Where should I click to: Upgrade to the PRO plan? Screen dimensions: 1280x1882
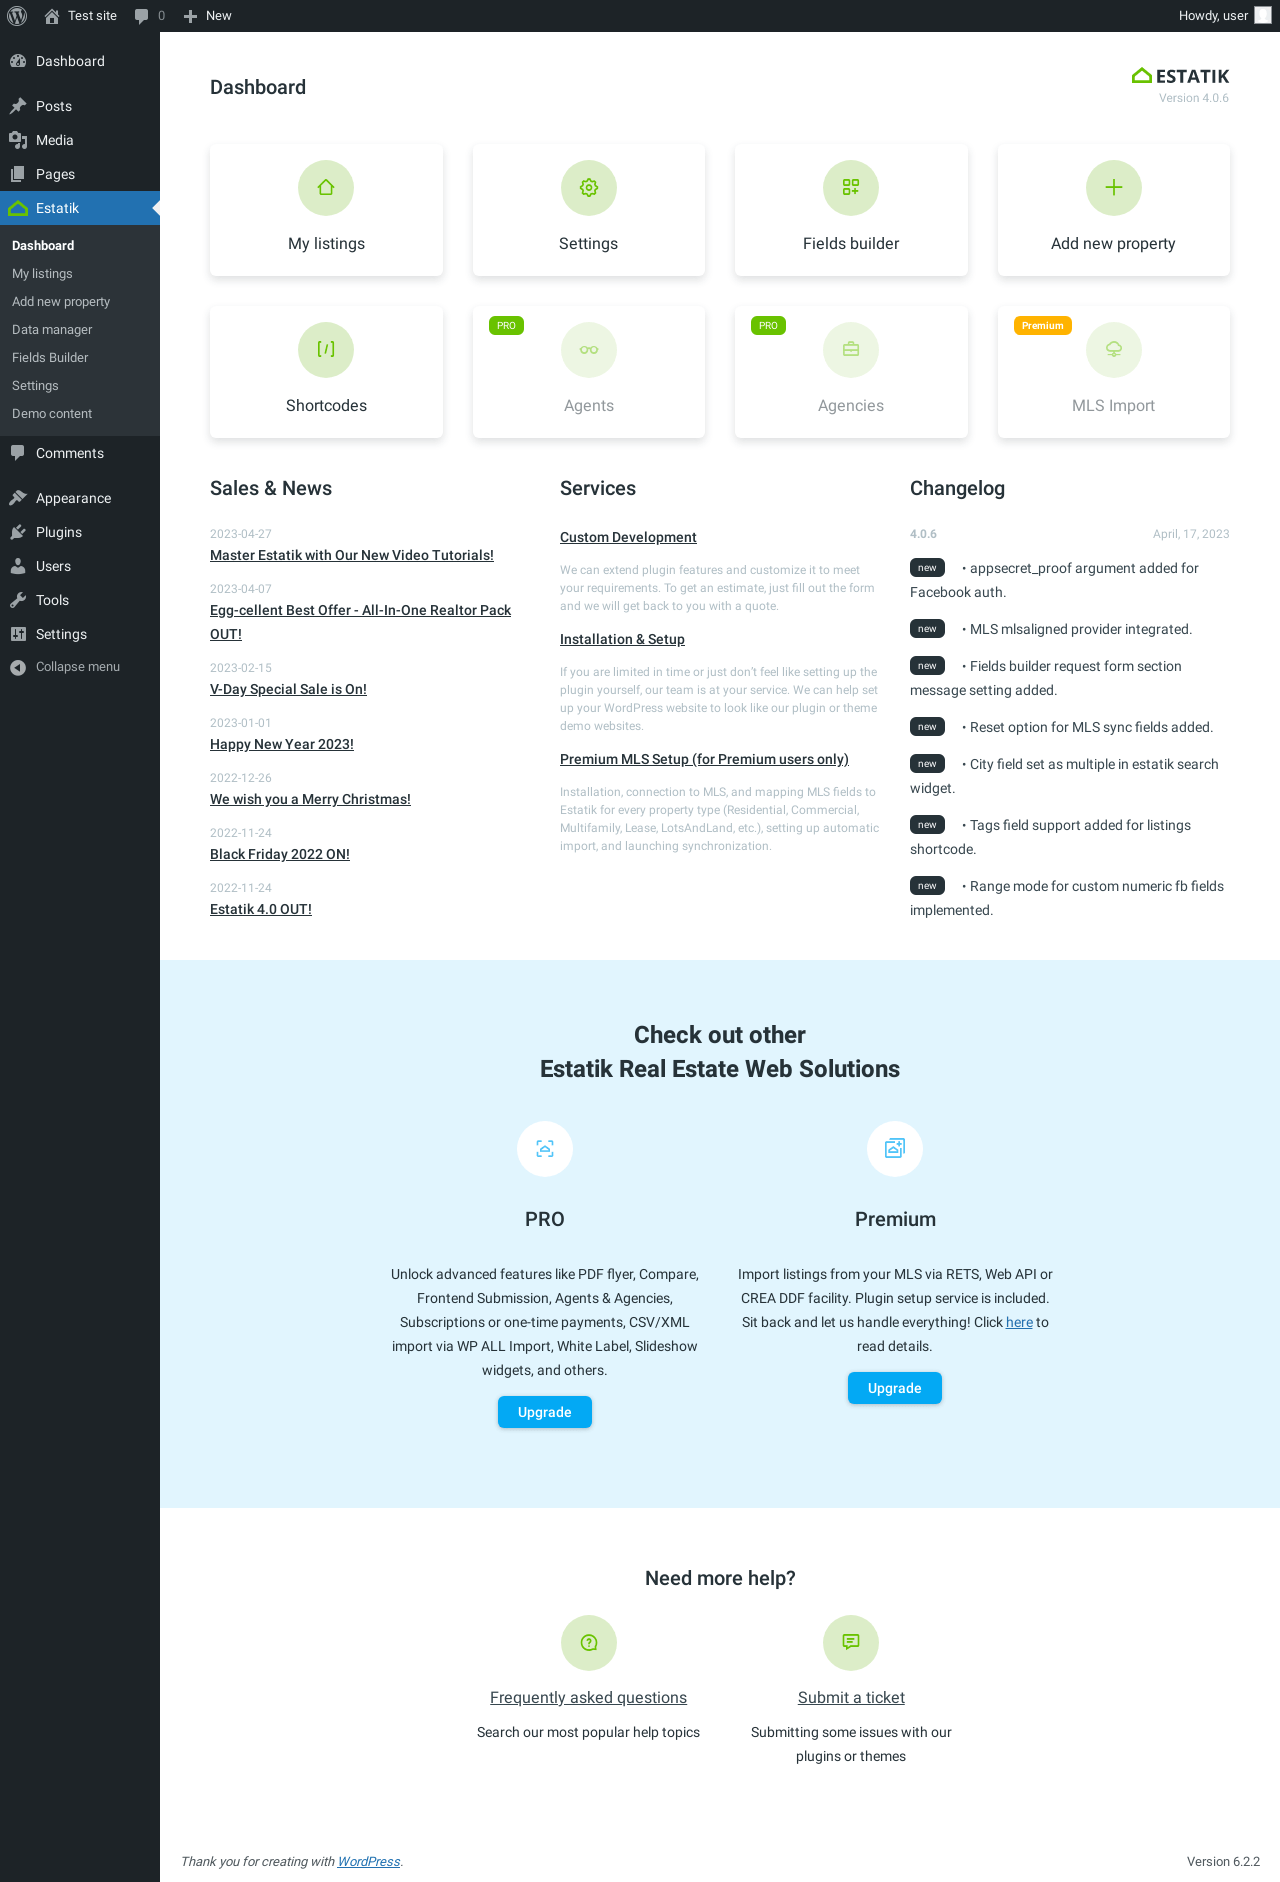(545, 1412)
